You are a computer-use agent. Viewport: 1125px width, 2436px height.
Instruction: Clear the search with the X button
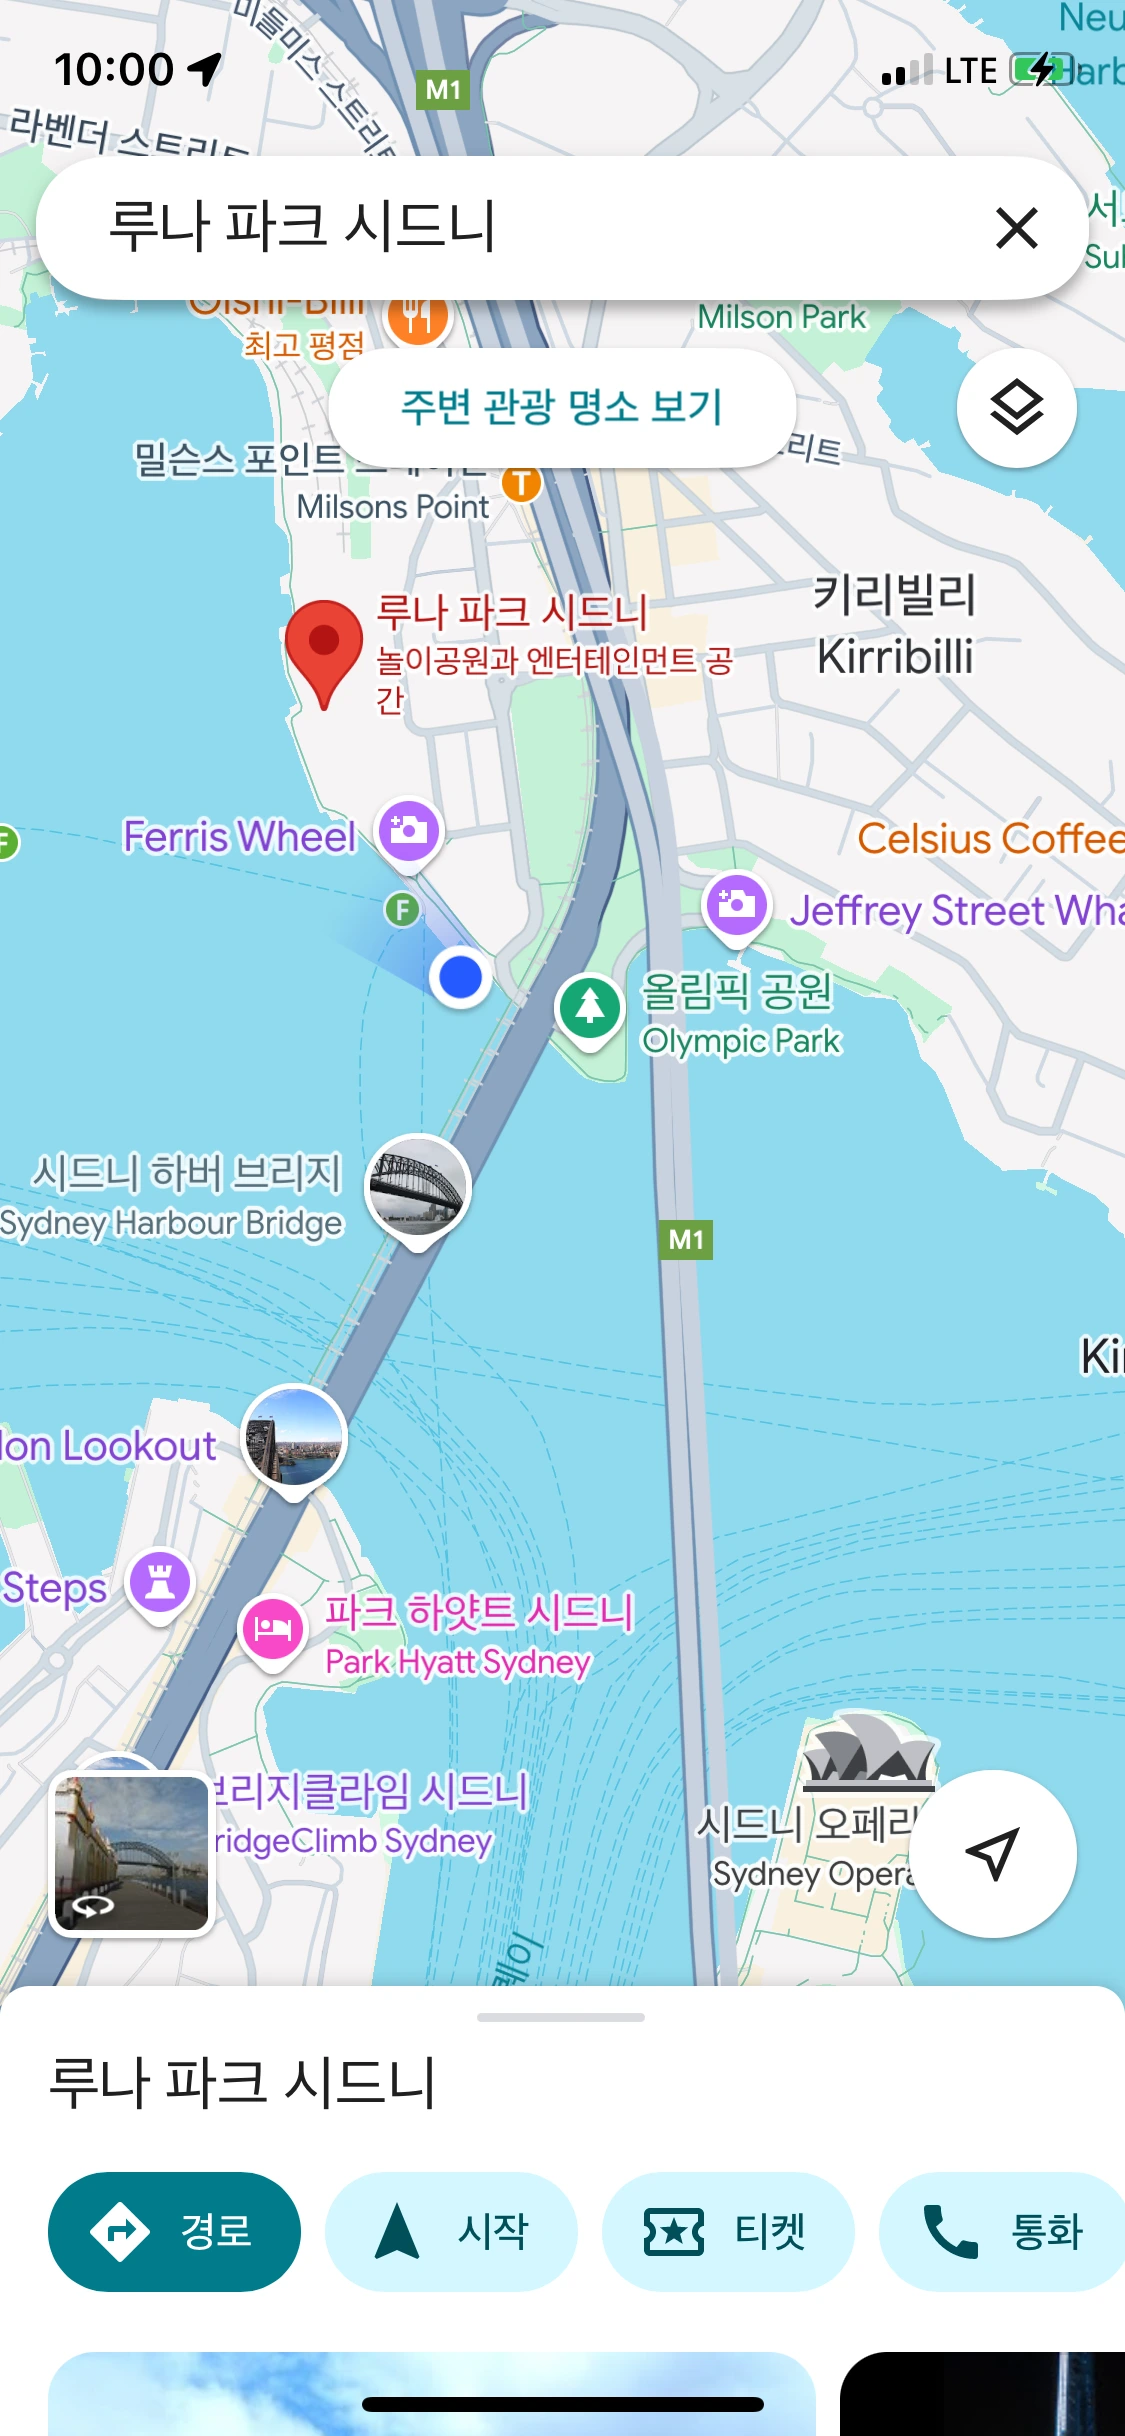1016,228
